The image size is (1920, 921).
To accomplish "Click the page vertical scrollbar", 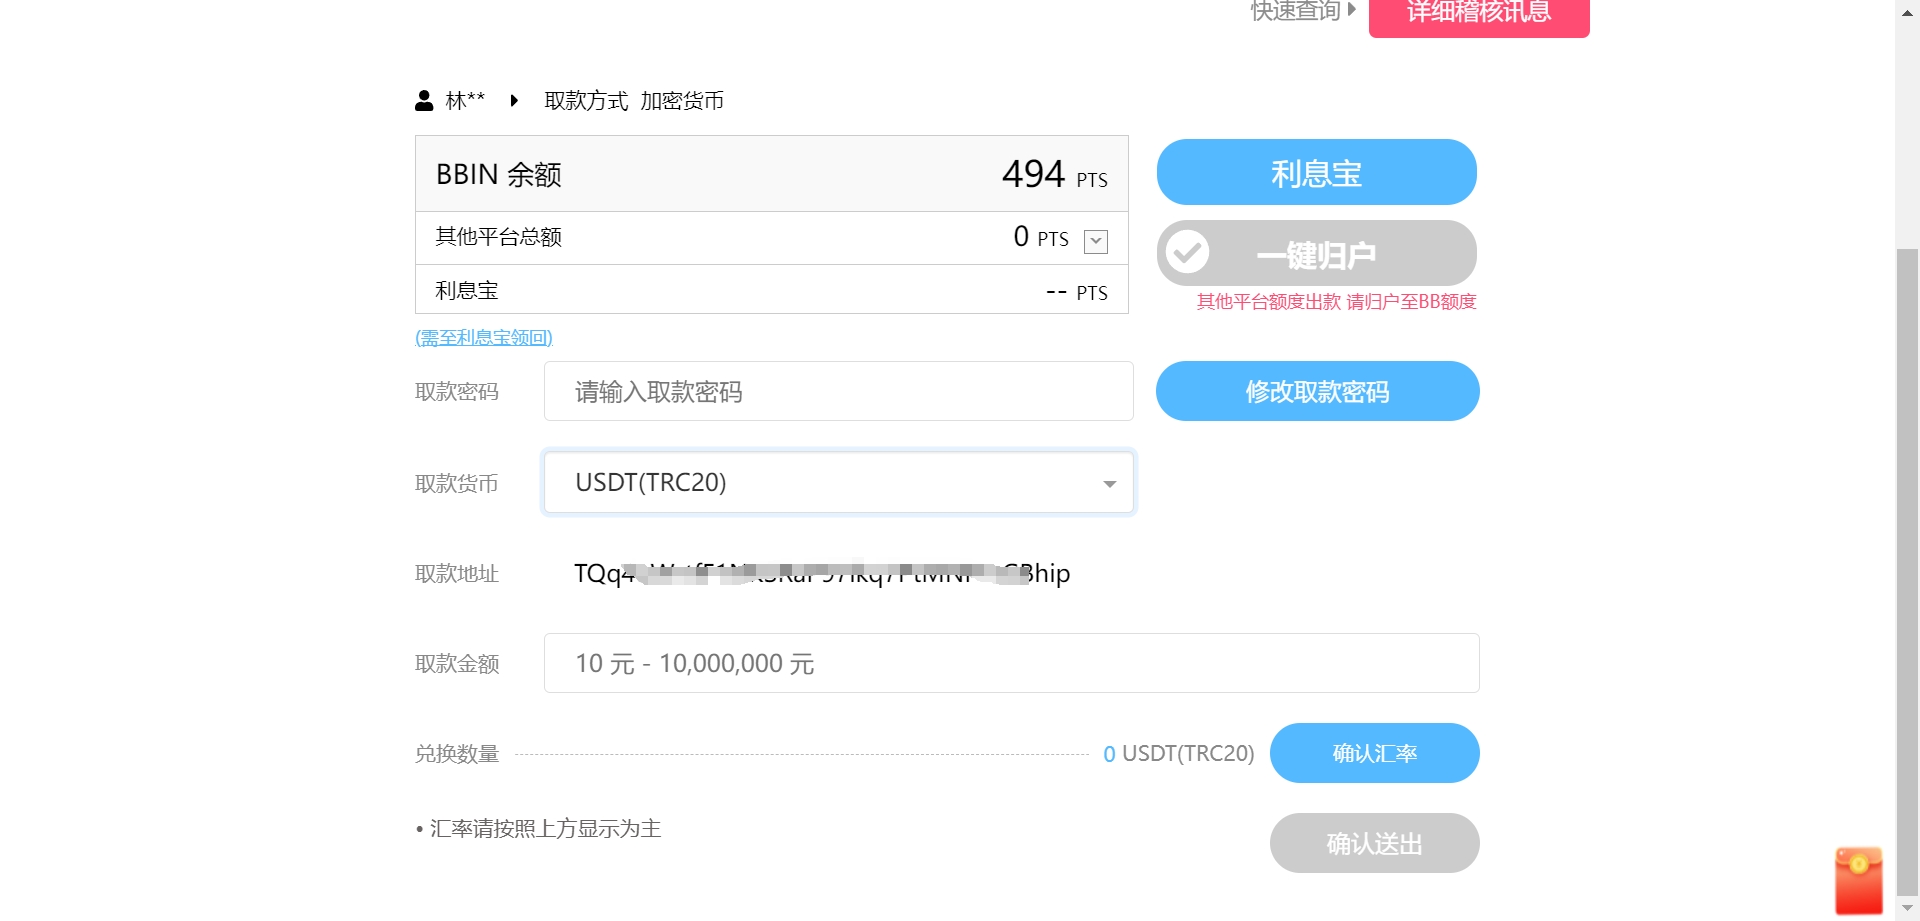I will click(1907, 572).
